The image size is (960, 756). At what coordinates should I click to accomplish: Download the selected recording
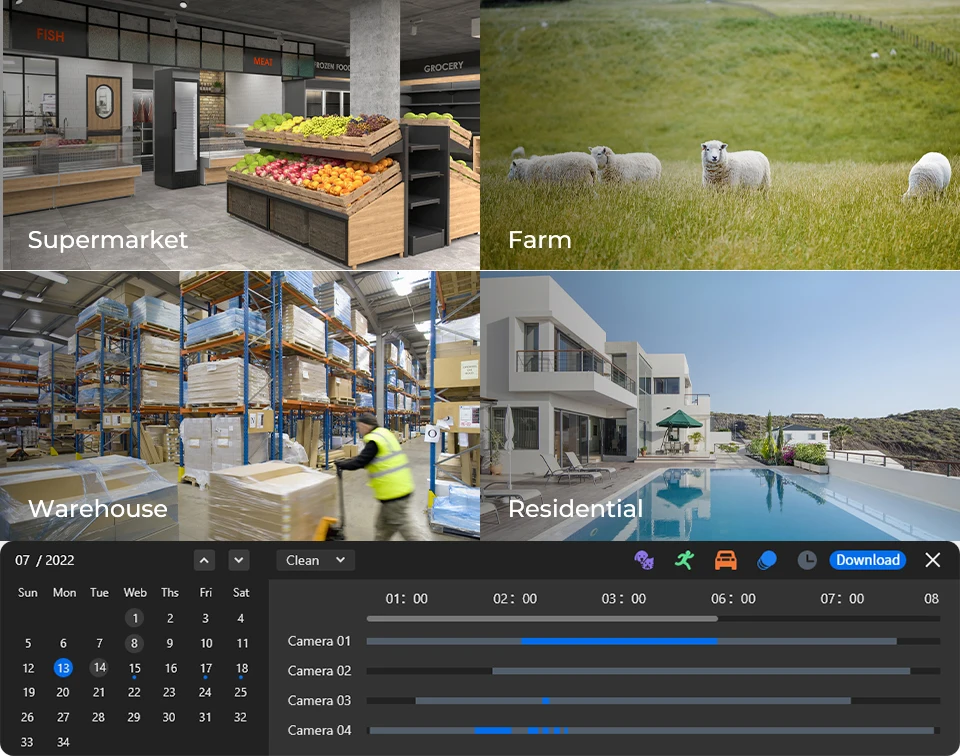coord(868,560)
